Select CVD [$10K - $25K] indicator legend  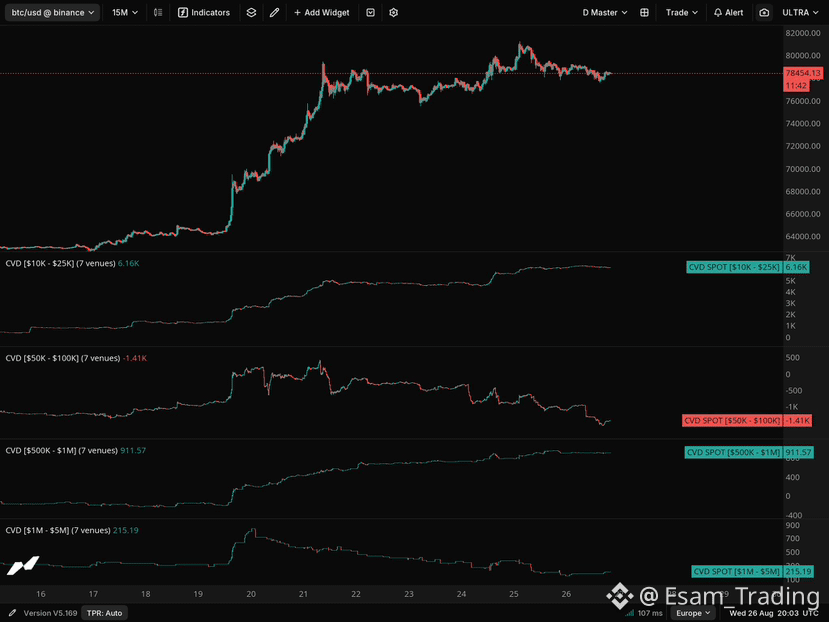(72, 263)
